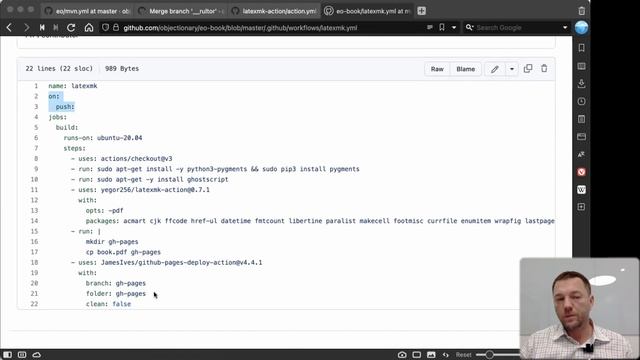Open the Bookmarks side panel
This screenshot has height=360, width=640.
pos(582,48)
